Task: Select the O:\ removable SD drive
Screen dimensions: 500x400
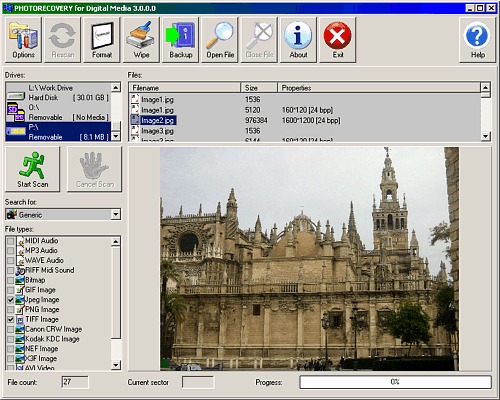Action: coord(58,112)
